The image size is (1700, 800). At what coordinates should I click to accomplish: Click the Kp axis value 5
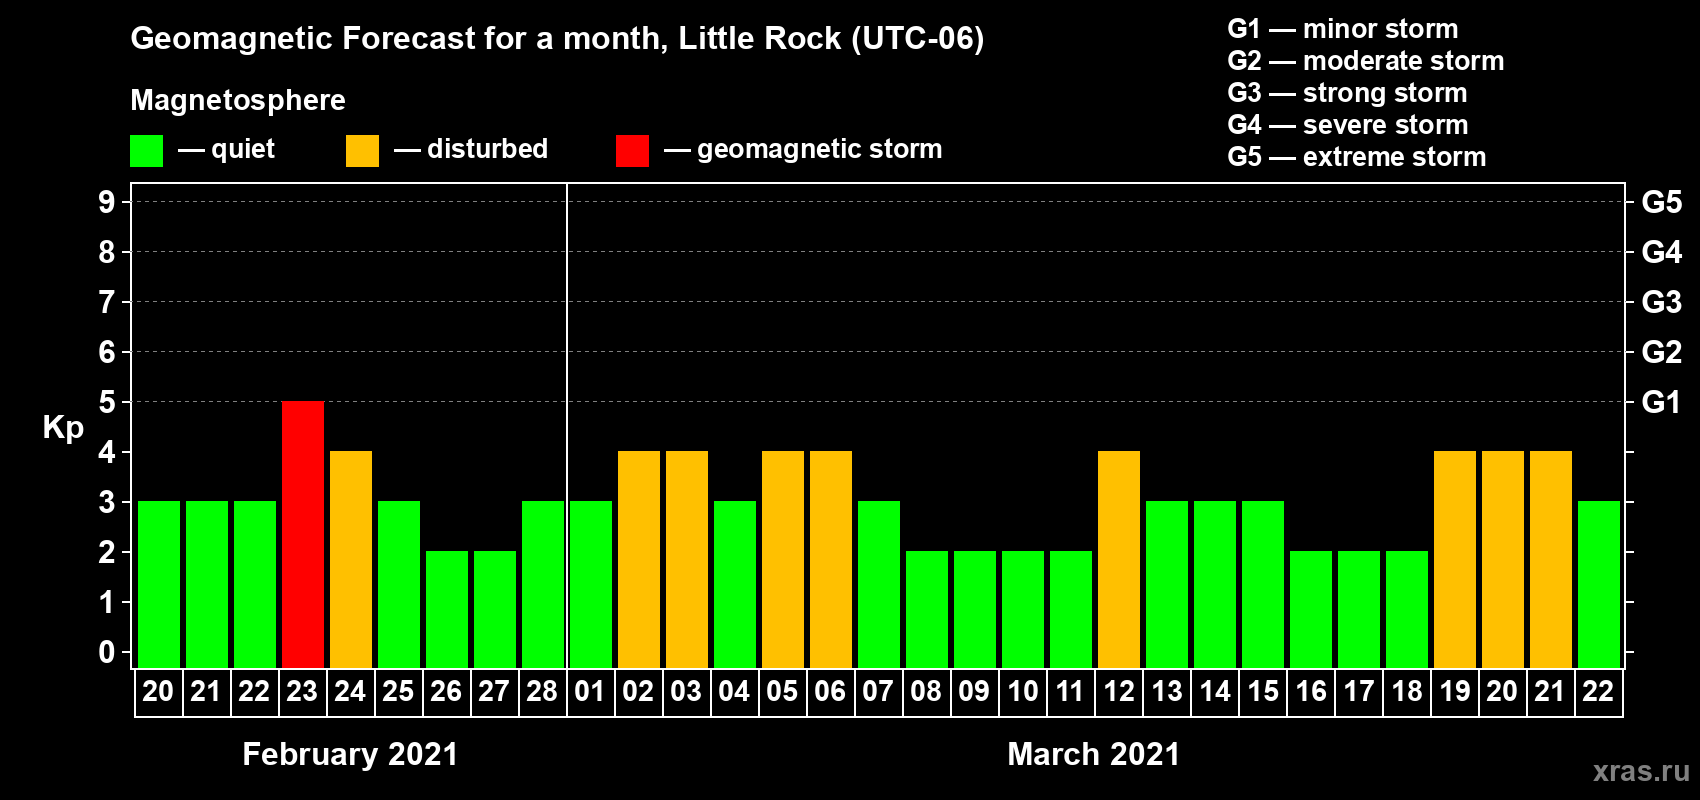(107, 402)
